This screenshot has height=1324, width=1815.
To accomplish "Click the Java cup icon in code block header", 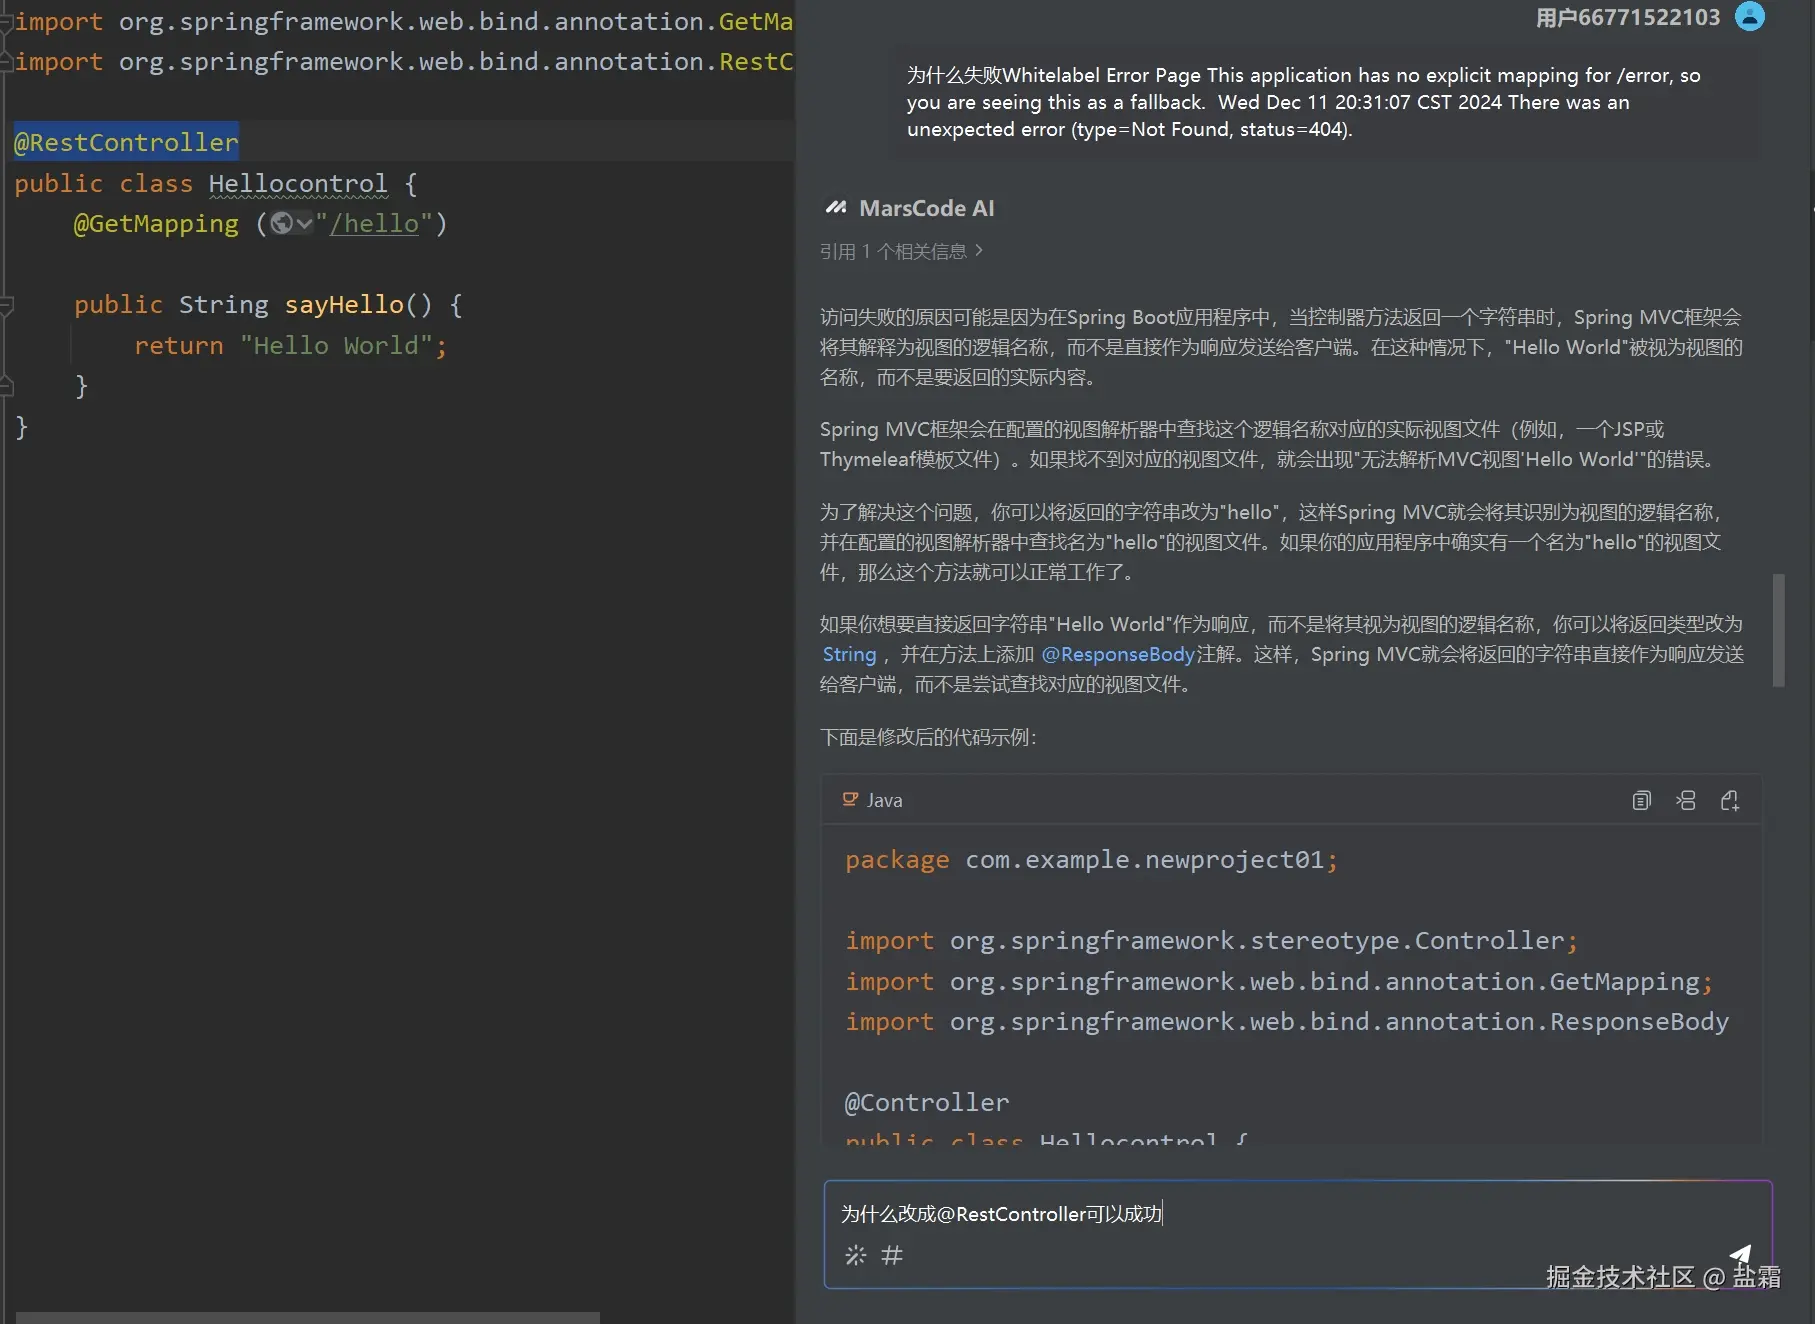I will pos(850,800).
